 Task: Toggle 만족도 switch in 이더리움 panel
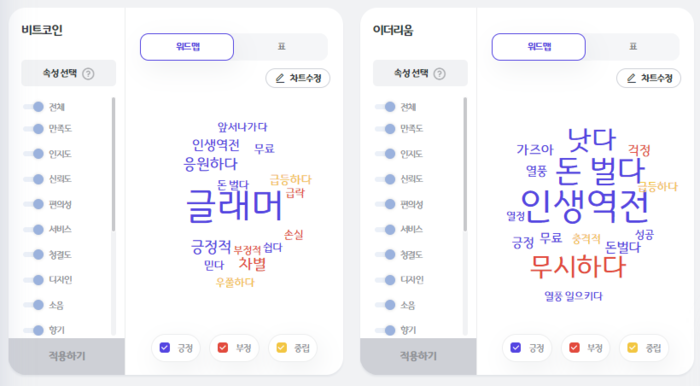[x=385, y=129]
